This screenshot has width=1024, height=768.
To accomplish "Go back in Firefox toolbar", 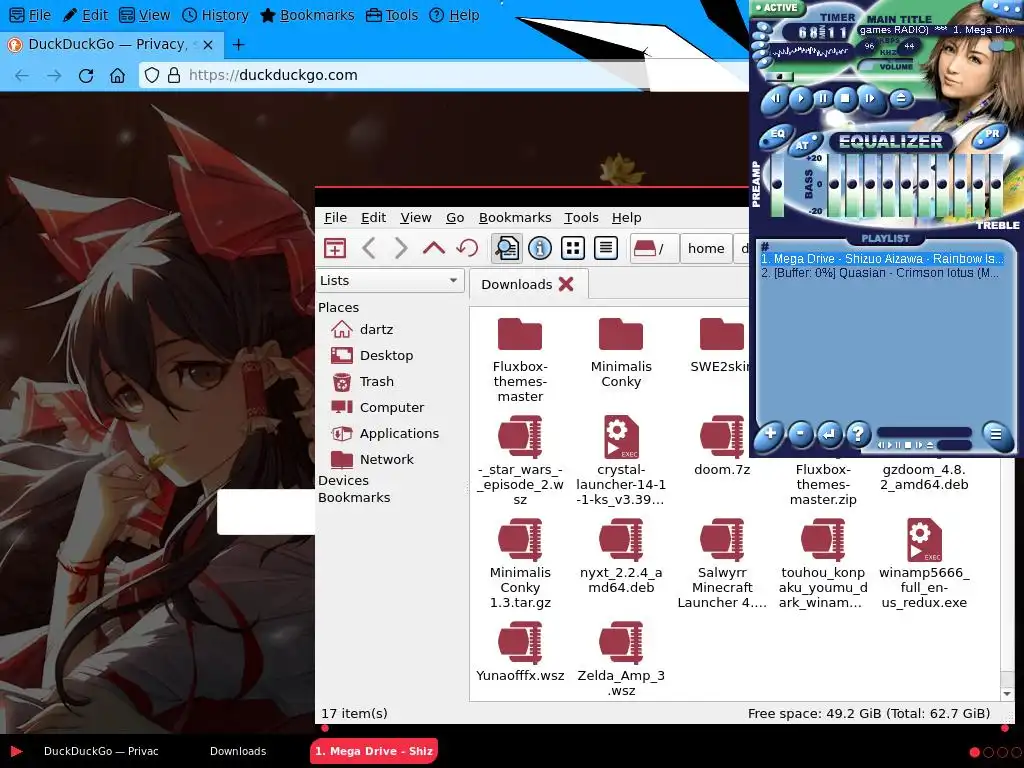I will (22, 75).
